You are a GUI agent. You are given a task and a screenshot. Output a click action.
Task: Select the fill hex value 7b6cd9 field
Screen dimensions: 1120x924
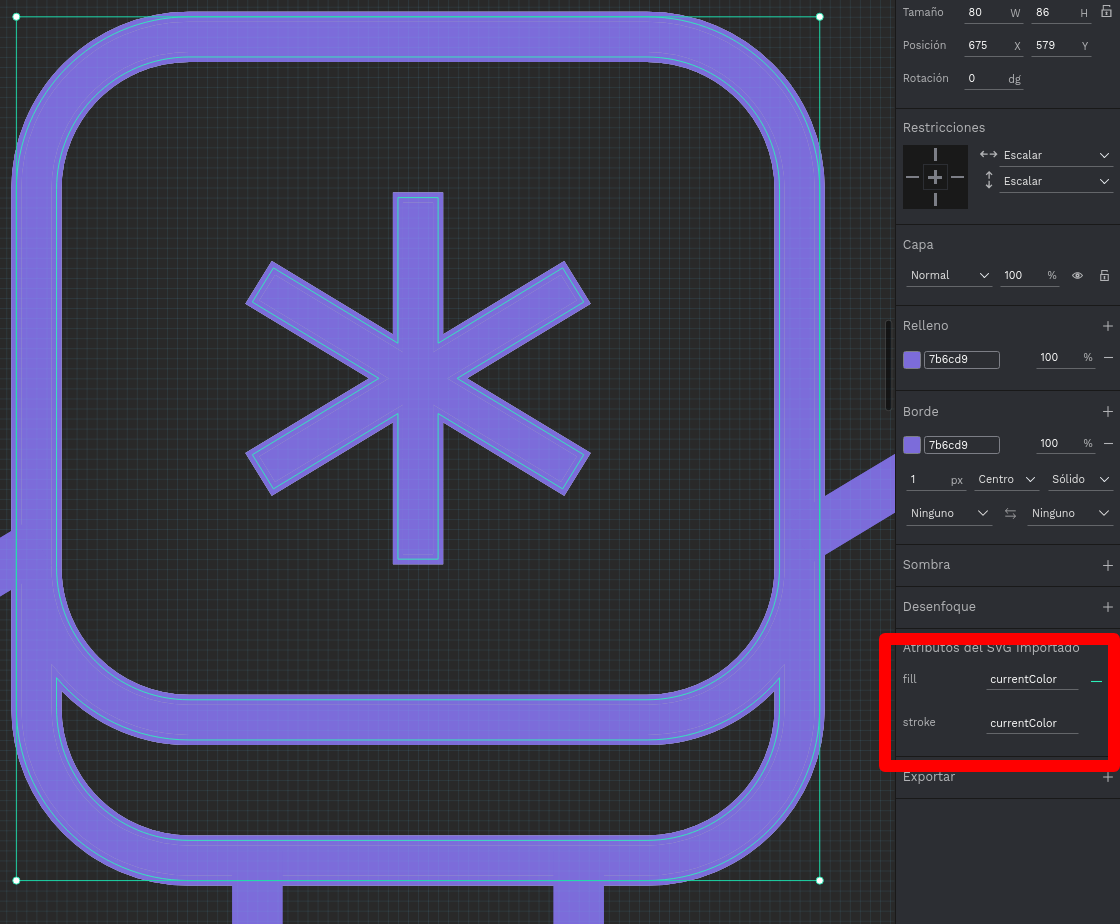[960, 359]
